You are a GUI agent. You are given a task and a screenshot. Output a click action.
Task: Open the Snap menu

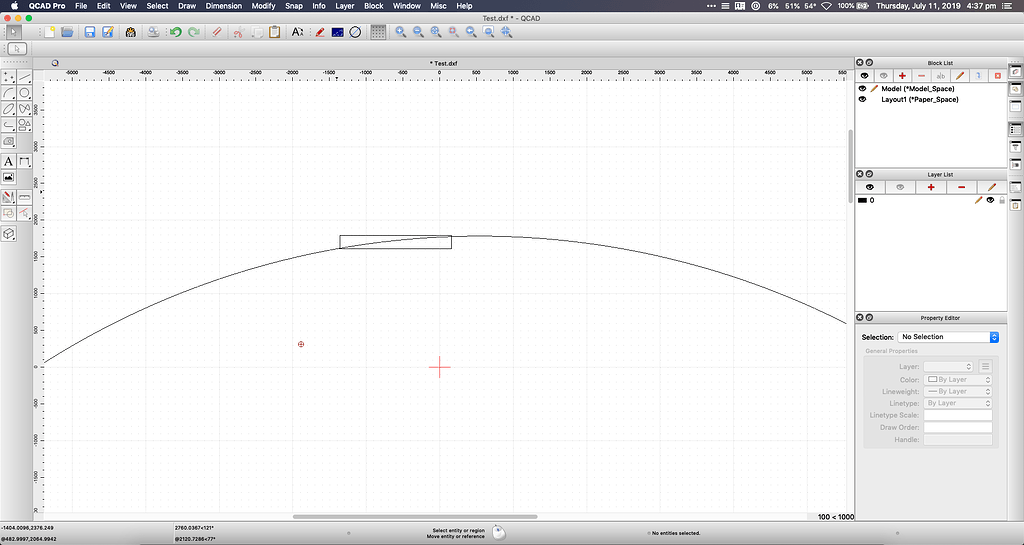(294, 6)
